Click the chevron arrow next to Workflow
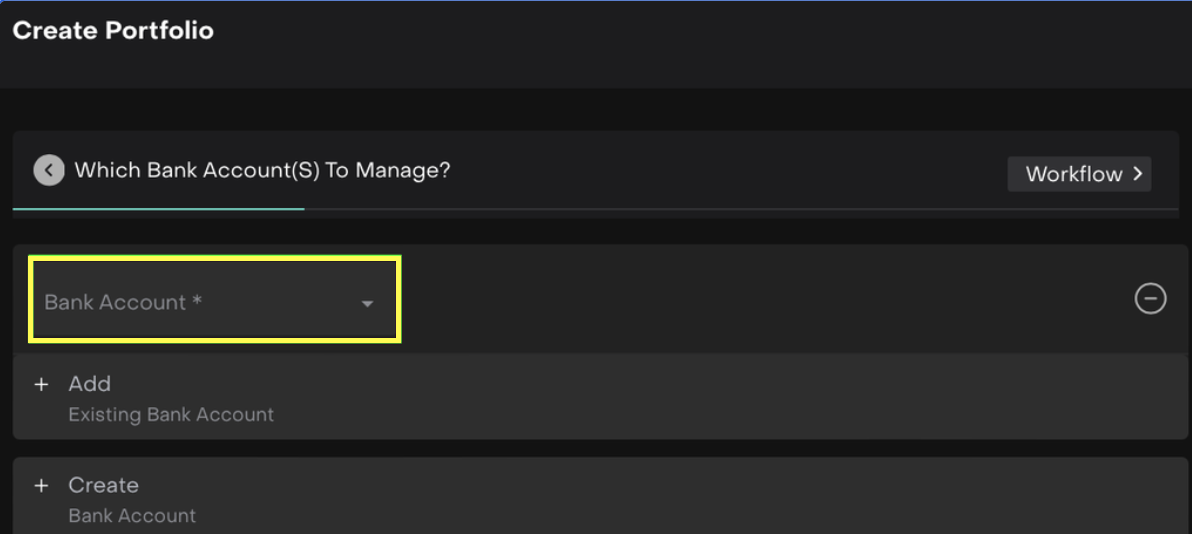Screen dimensions: 1192x534 coord(1137,174)
